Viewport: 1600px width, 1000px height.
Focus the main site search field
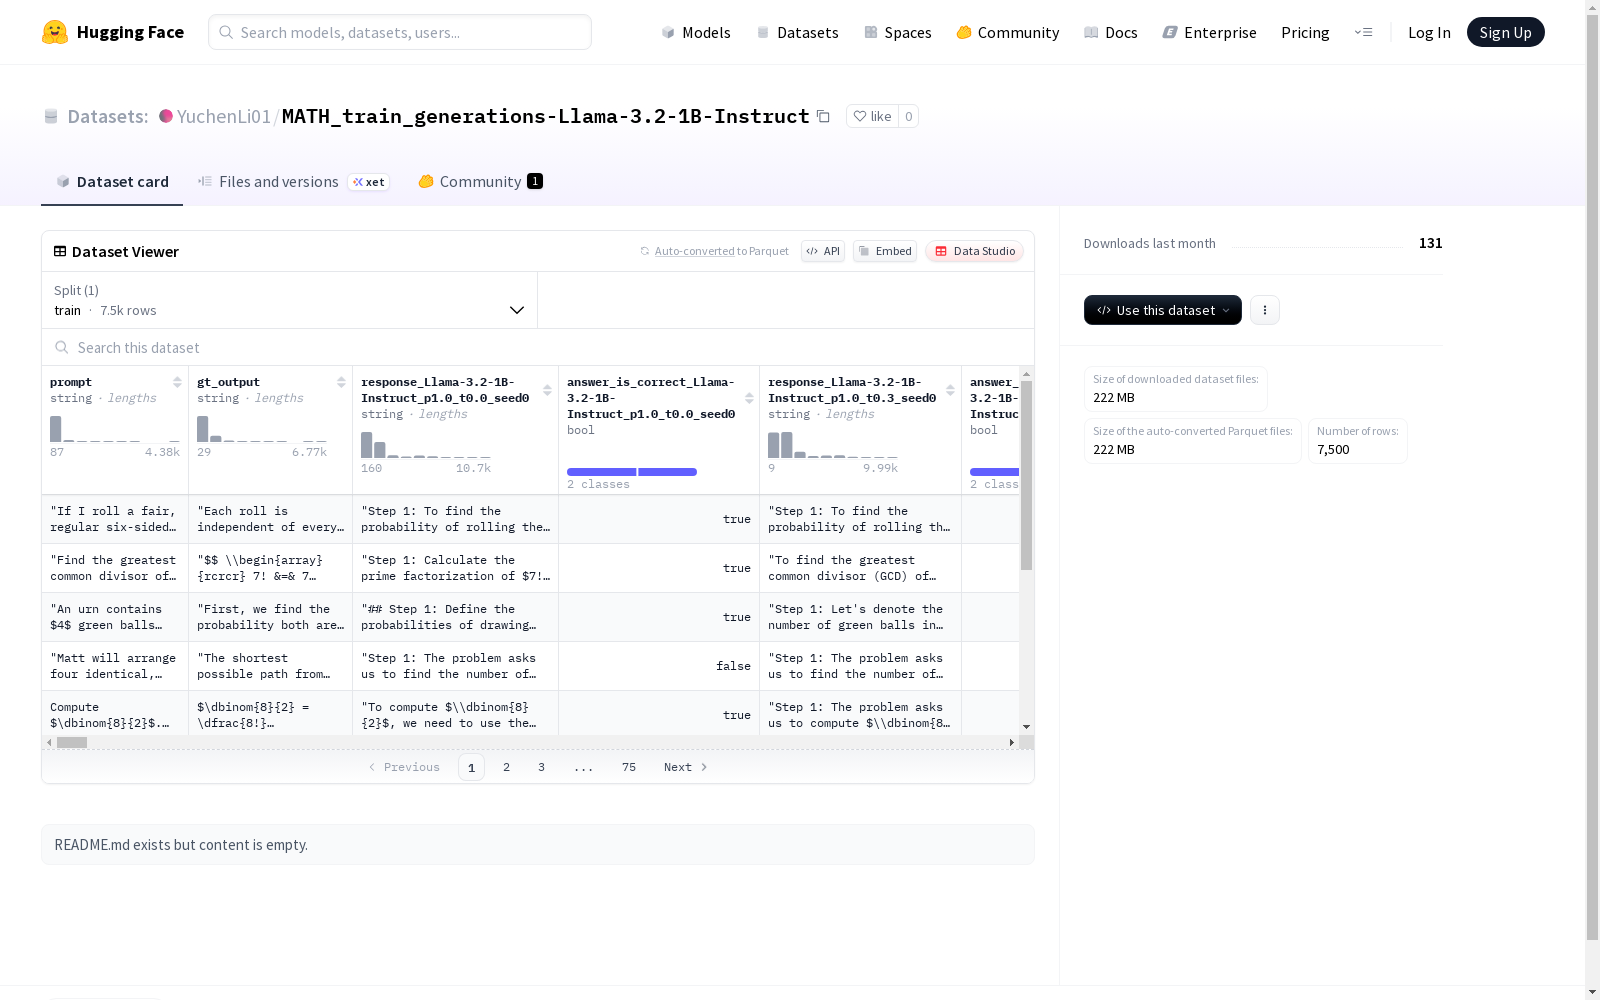pyautogui.click(x=400, y=32)
